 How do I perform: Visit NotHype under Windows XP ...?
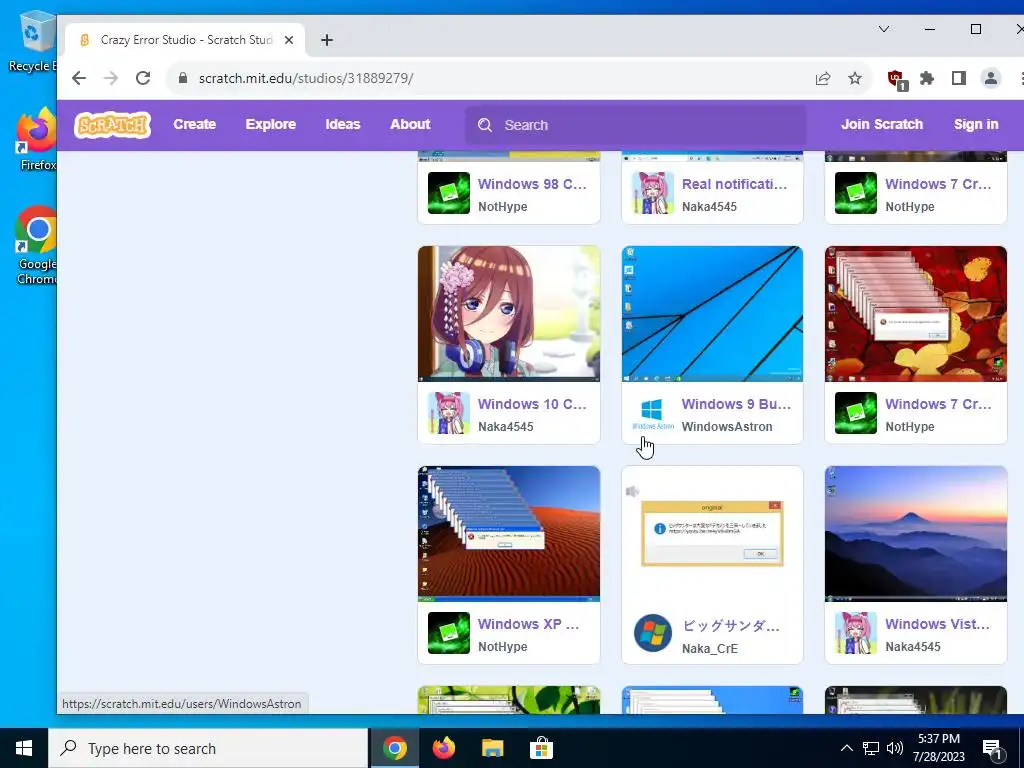click(502, 647)
